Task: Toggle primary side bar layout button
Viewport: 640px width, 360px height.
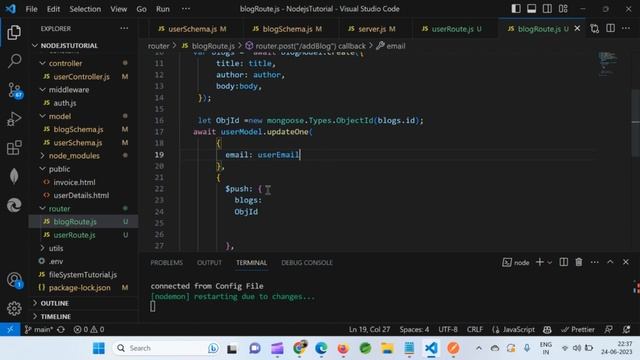Action: click(x=516, y=9)
